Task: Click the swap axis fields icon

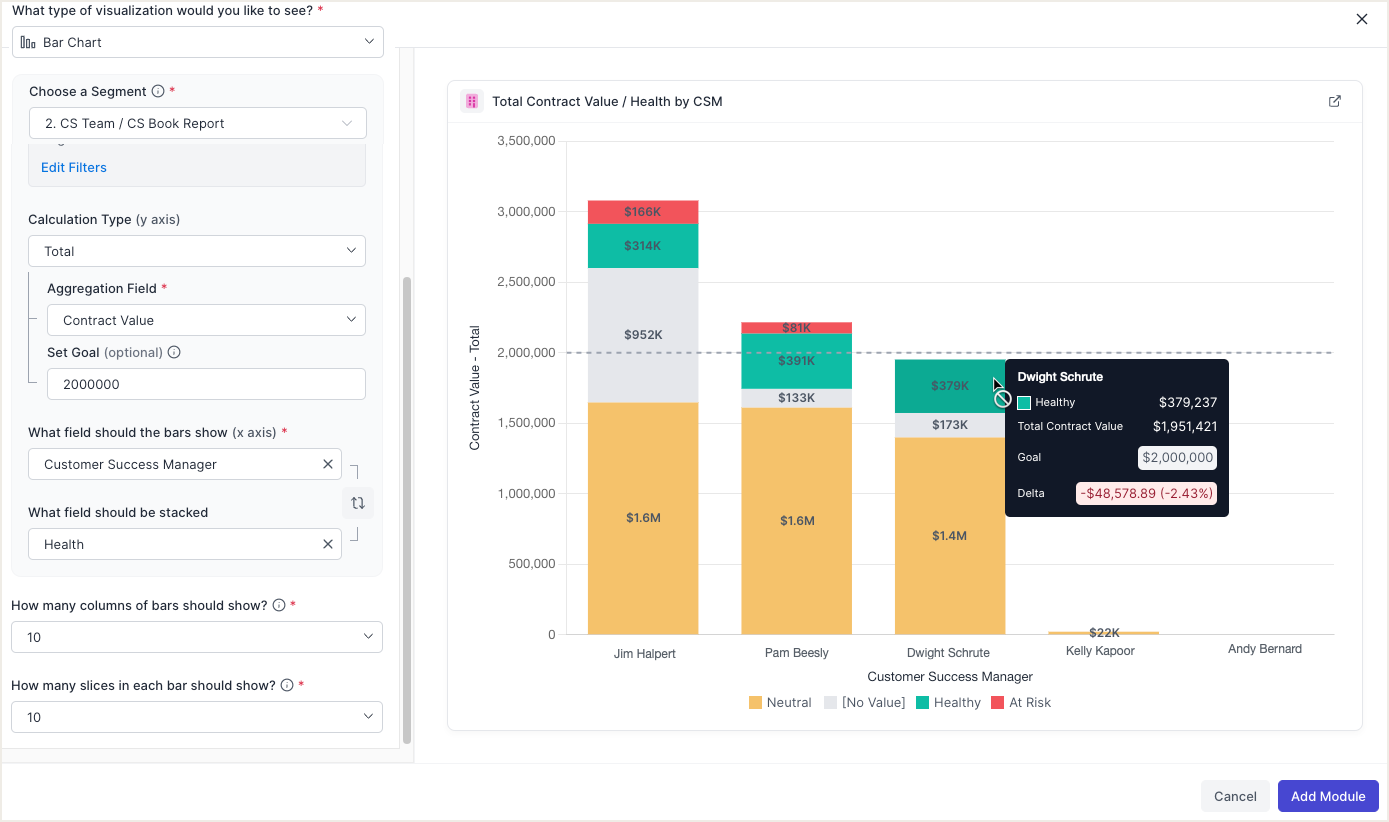Action: (x=358, y=503)
